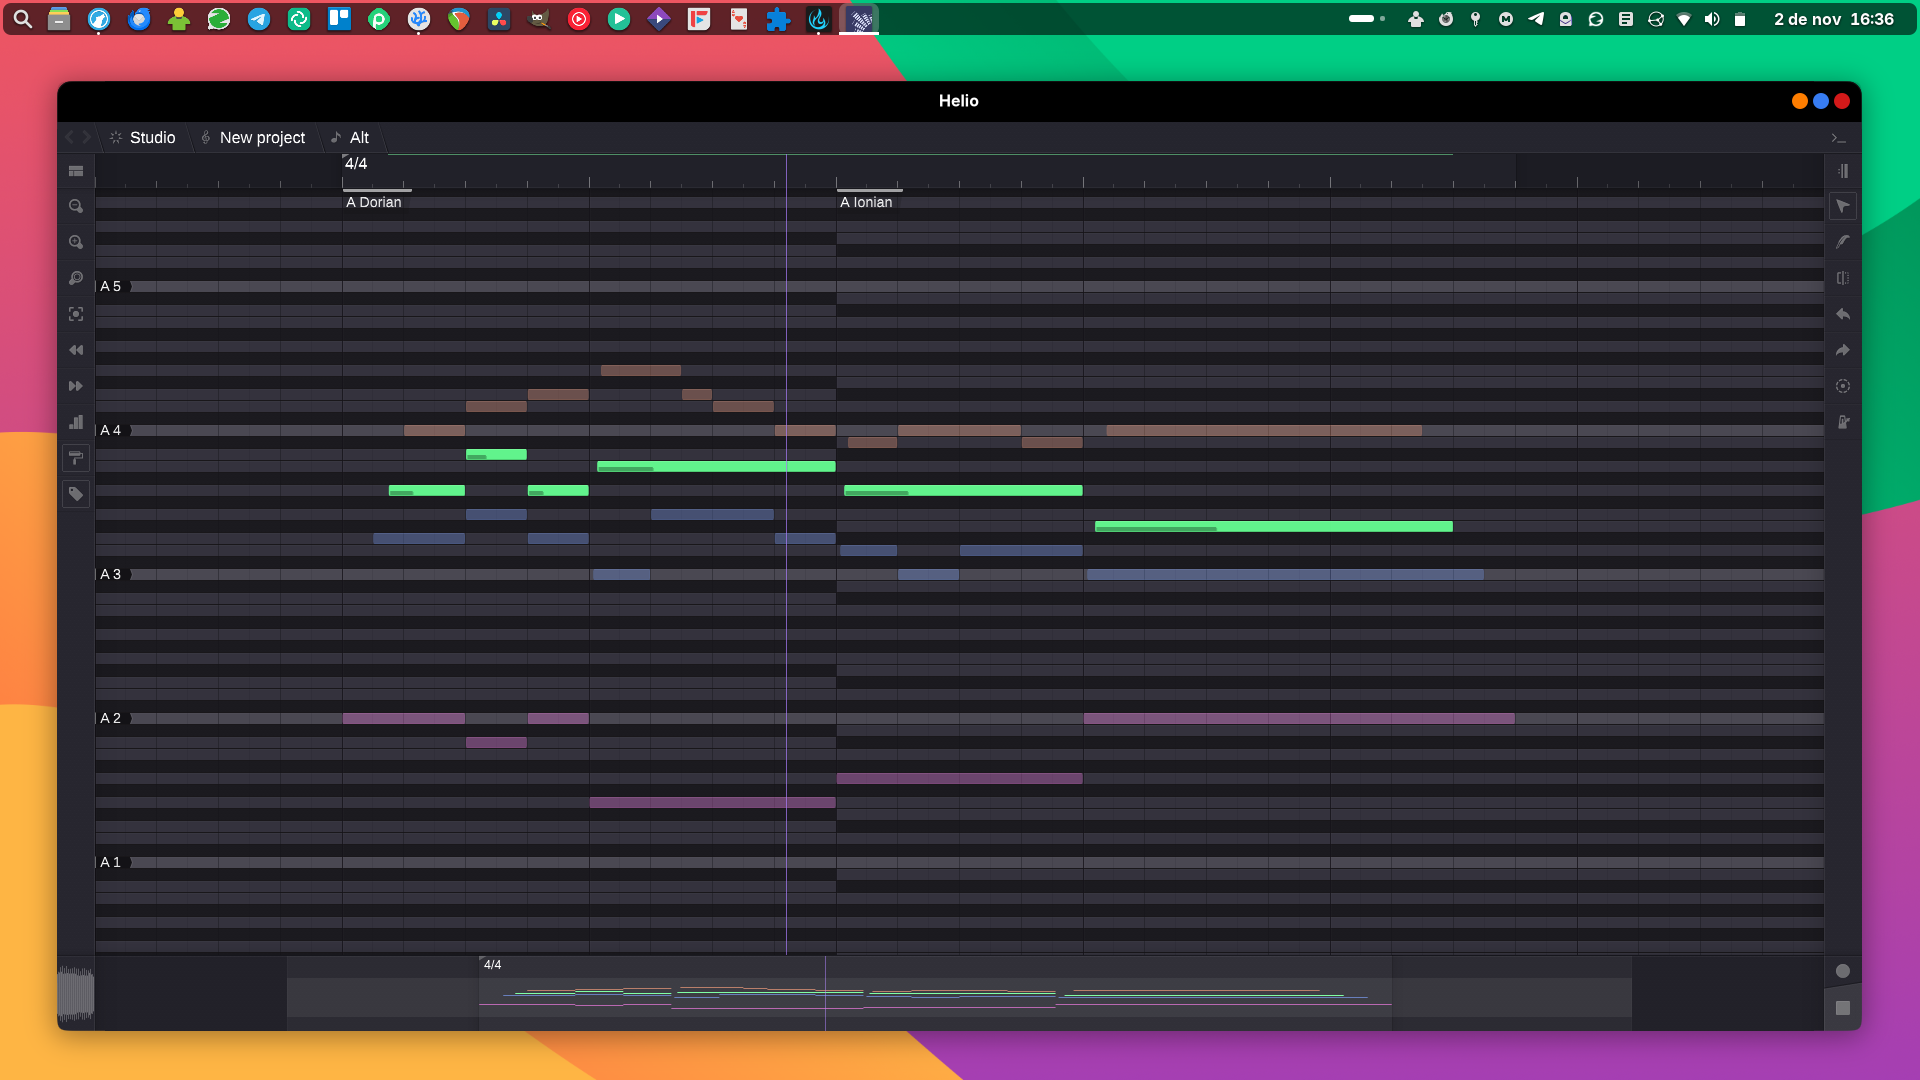This screenshot has height=1080, width=1920.
Task: Click the zoom in magnifier icon
Action: click(76, 242)
